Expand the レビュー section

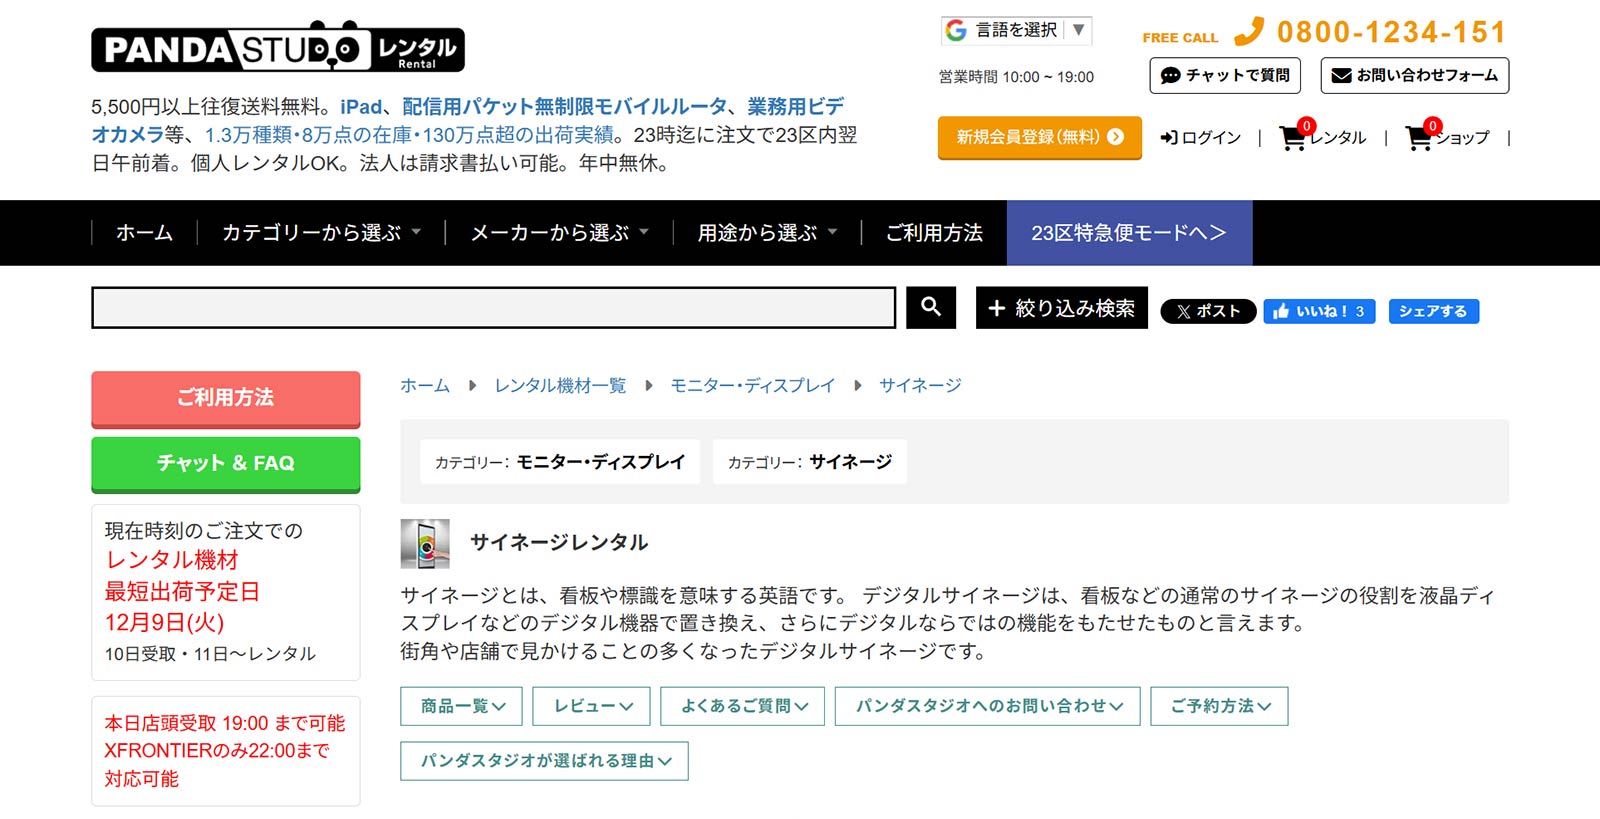coord(592,706)
